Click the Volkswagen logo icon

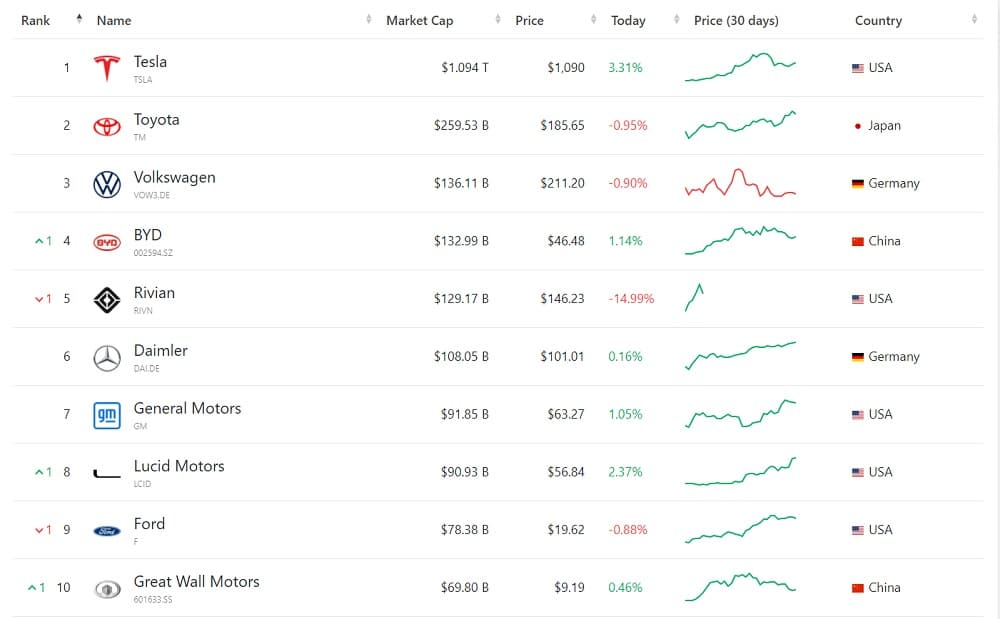coord(107,184)
